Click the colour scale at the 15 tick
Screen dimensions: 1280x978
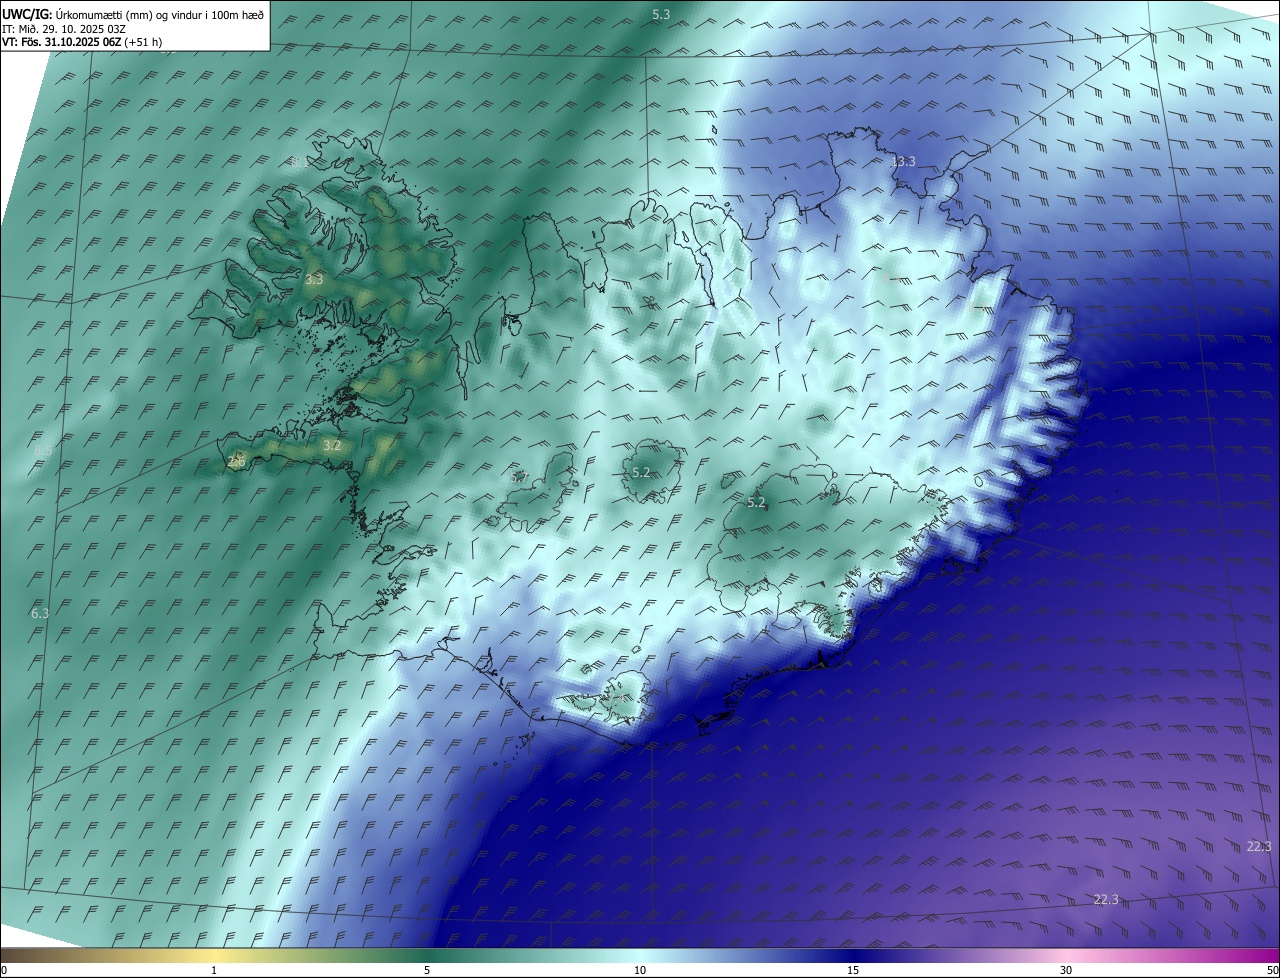(x=853, y=970)
